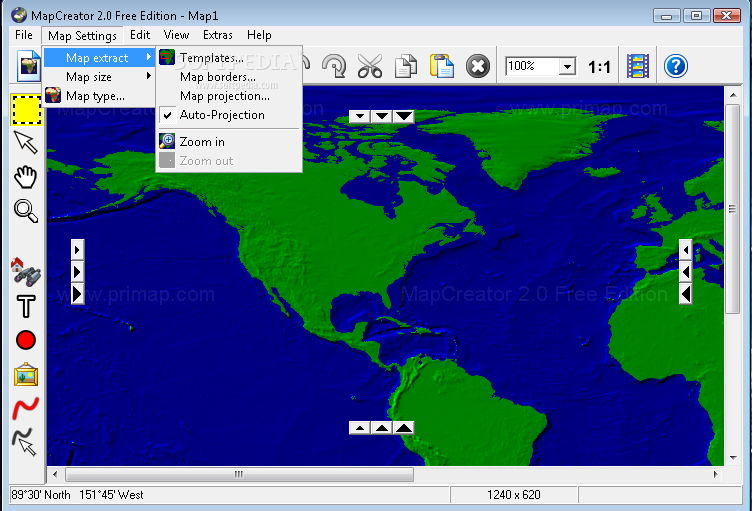This screenshot has width=752, height=511.
Task: Select the picture frame image tool
Action: click(x=25, y=374)
